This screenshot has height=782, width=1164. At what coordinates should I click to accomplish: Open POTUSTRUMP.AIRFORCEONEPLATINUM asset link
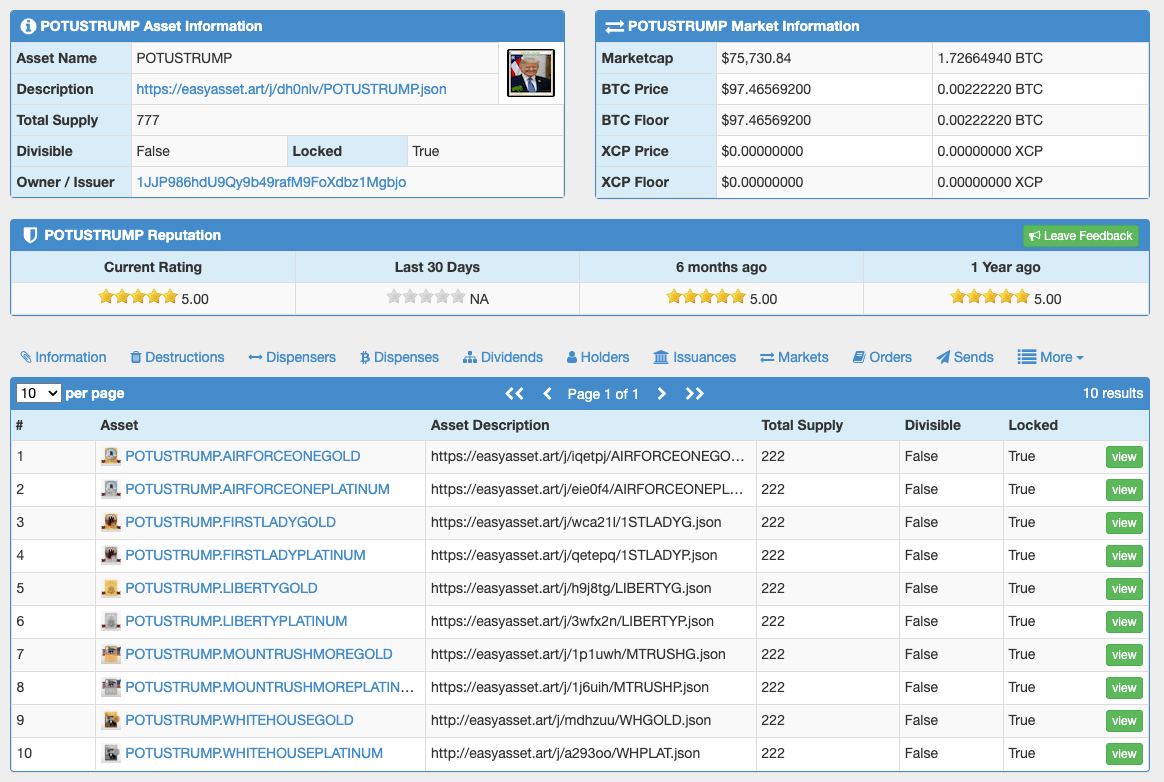(258, 489)
